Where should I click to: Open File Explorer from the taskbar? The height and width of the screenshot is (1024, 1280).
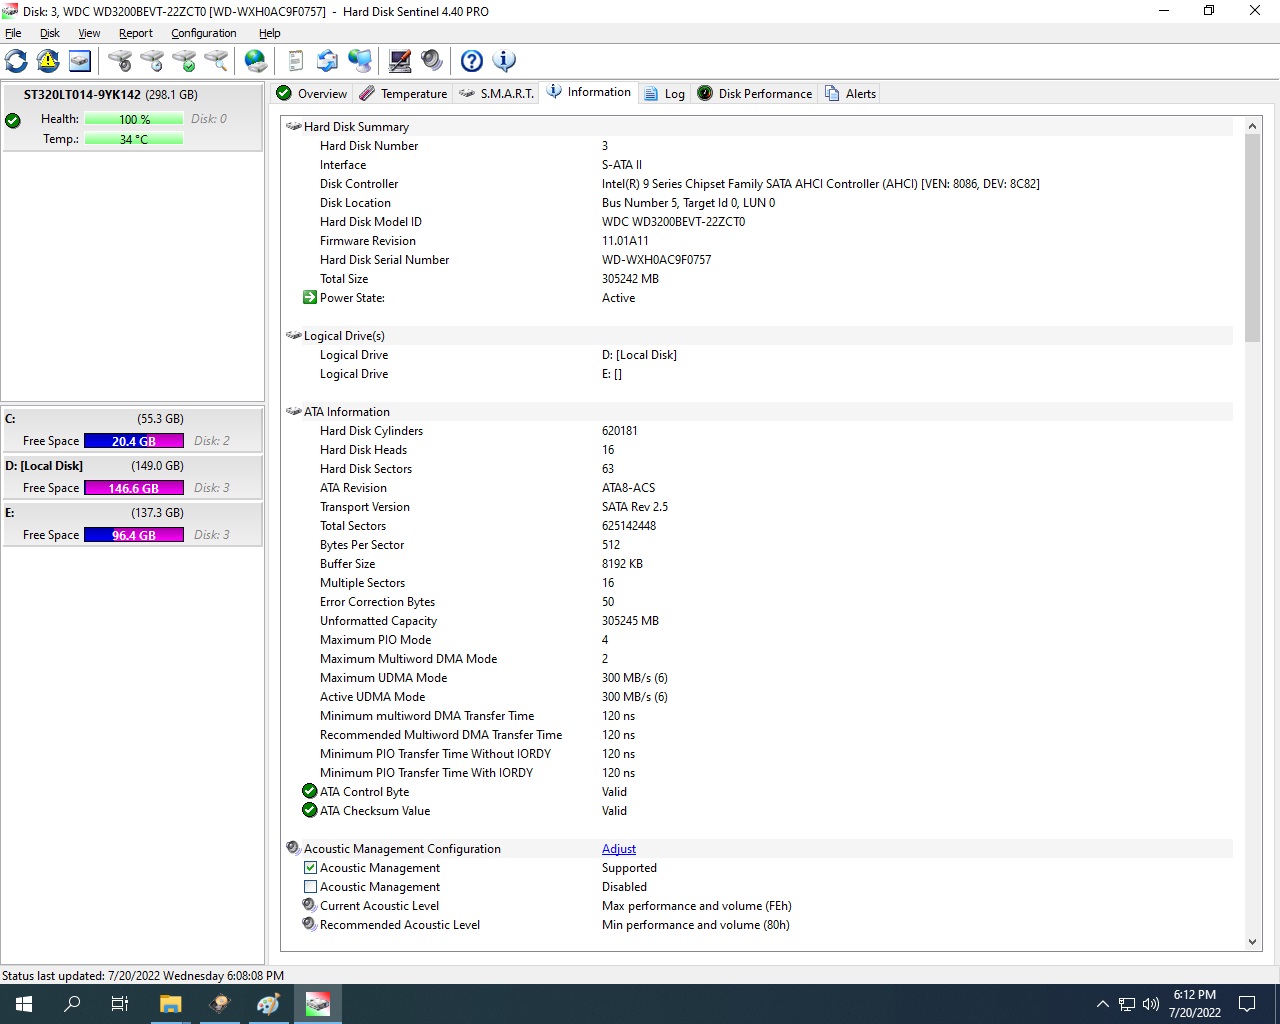(171, 1004)
